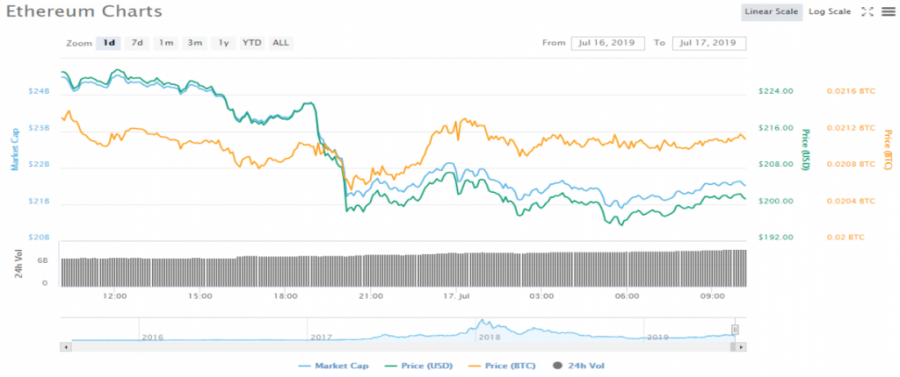Click the navigator right scroll arrow
Screen dimensions: 900x377
click(x=742, y=347)
